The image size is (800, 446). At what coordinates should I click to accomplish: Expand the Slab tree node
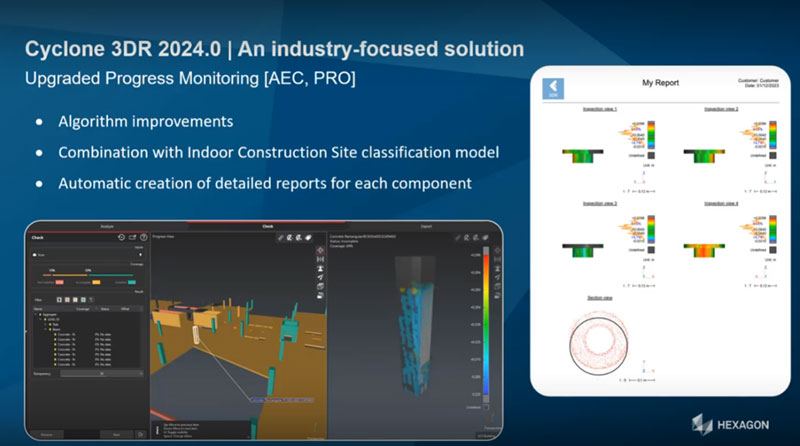pyautogui.click(x=45, y=325)
